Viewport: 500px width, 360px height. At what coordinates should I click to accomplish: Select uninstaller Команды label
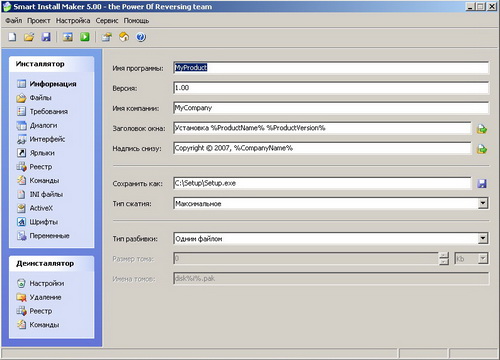click(x=44, y=325)
